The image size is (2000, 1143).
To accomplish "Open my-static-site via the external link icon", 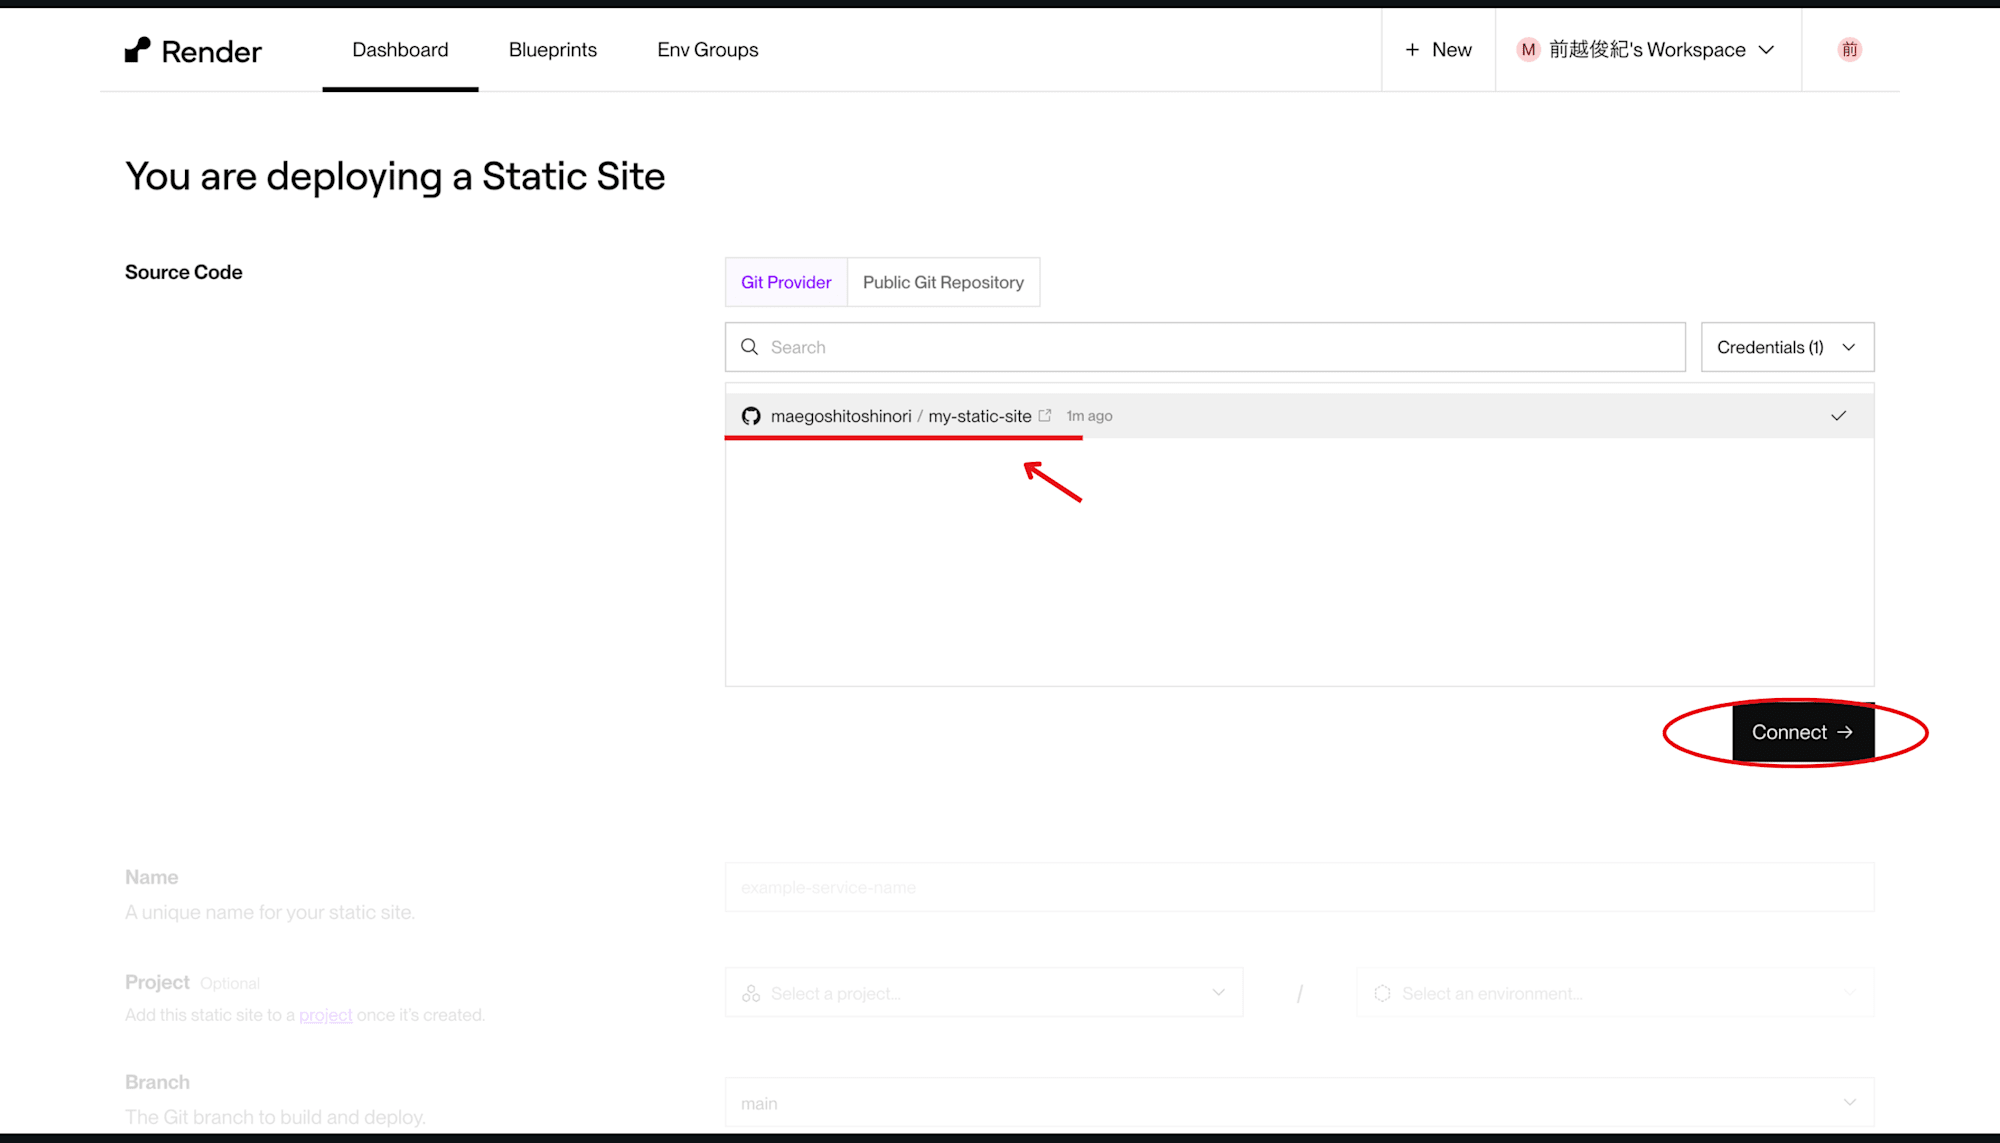I will (1045, 416).
